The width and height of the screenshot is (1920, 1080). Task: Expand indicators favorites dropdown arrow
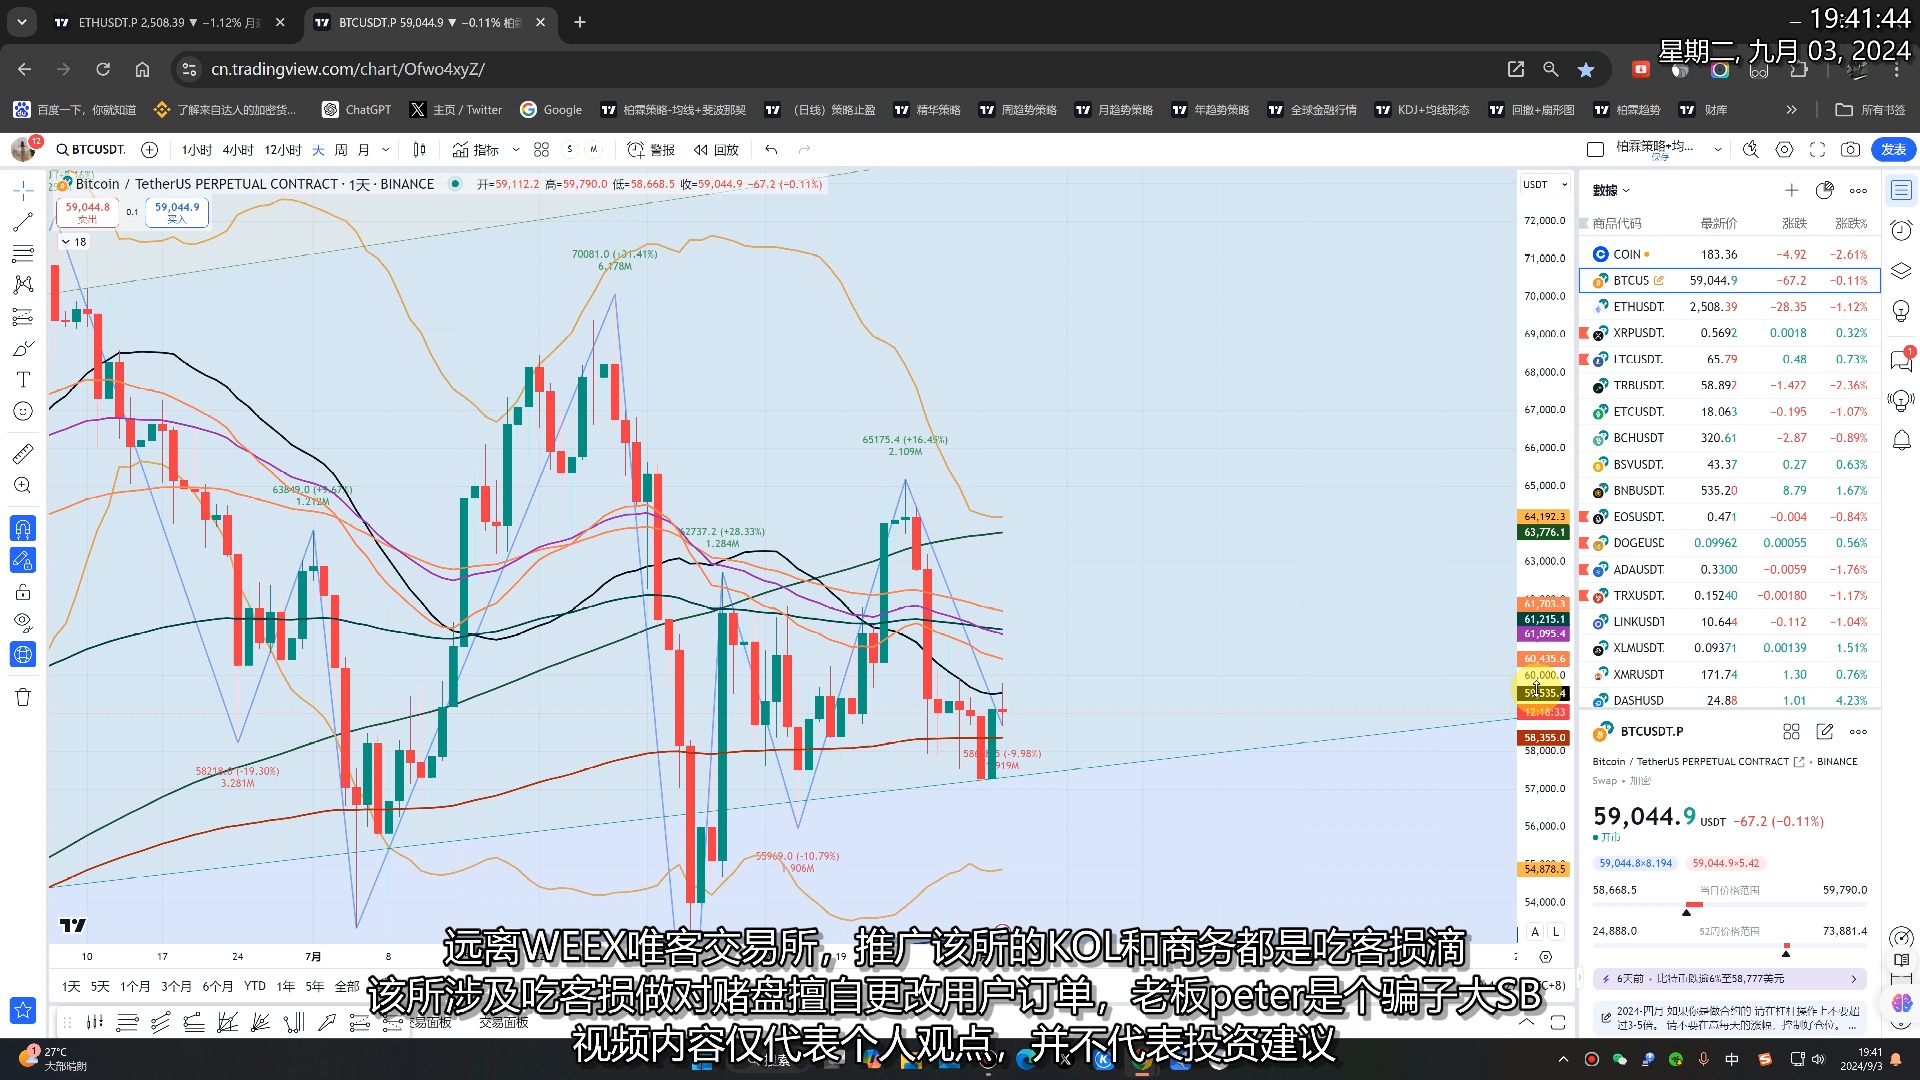pos(516,150)
